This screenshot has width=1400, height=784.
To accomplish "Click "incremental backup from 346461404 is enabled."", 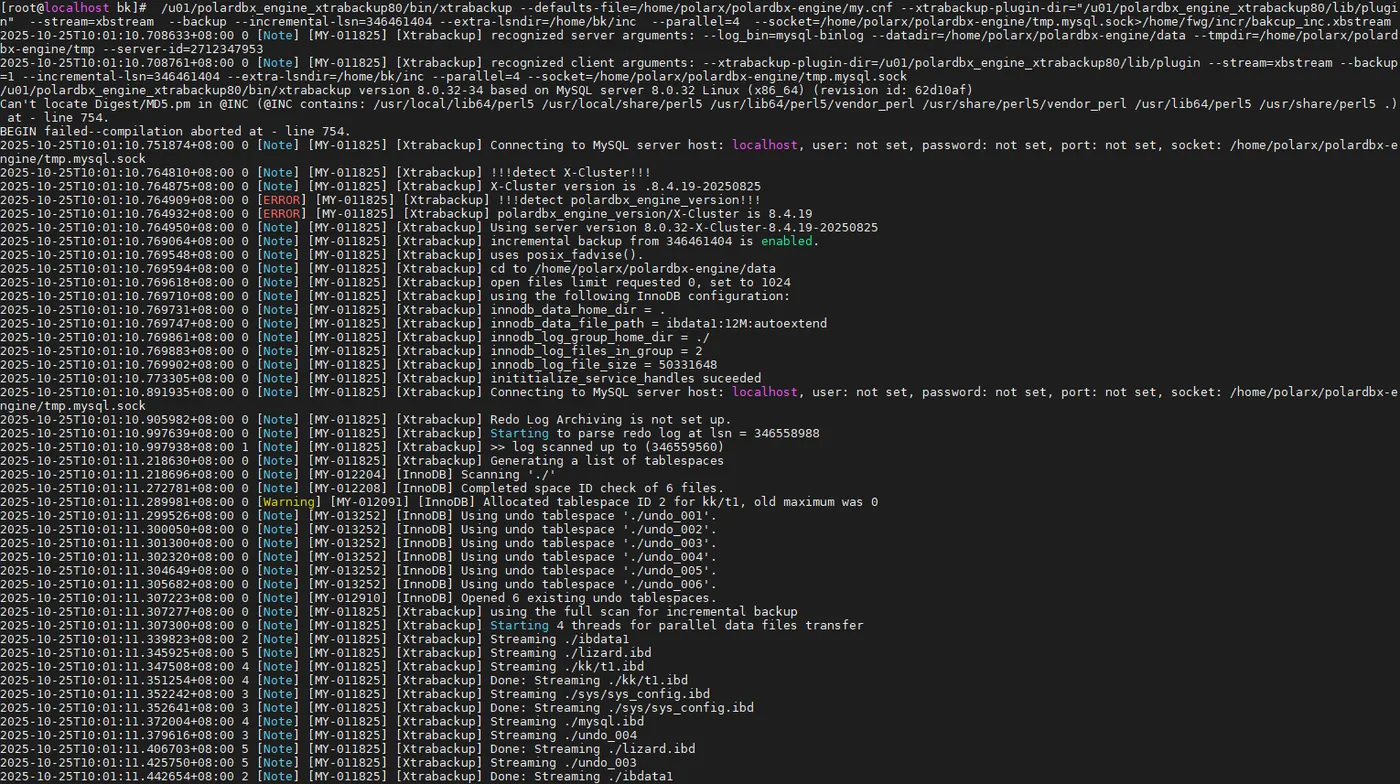I will click(655, 241).
